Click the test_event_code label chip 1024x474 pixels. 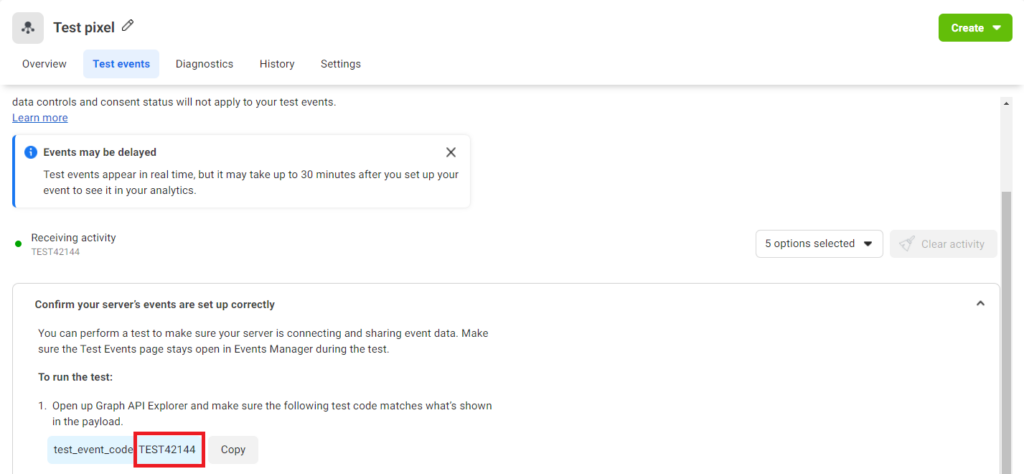91,450
